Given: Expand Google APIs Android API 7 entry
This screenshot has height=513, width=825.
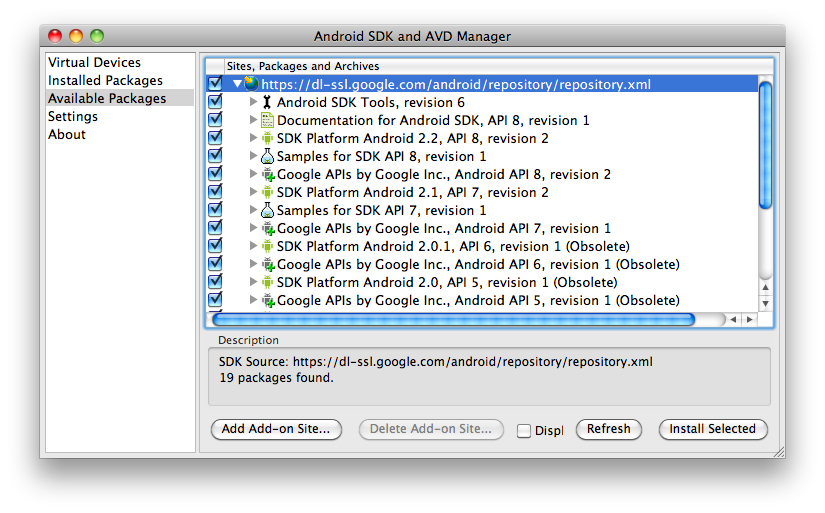Looking at the screenshot, I should point(253,228).
